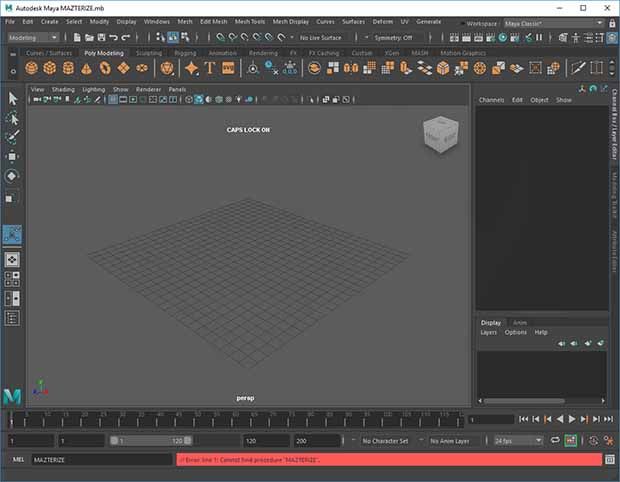Choose the Lasso select tool

click(x=13, y=118)
